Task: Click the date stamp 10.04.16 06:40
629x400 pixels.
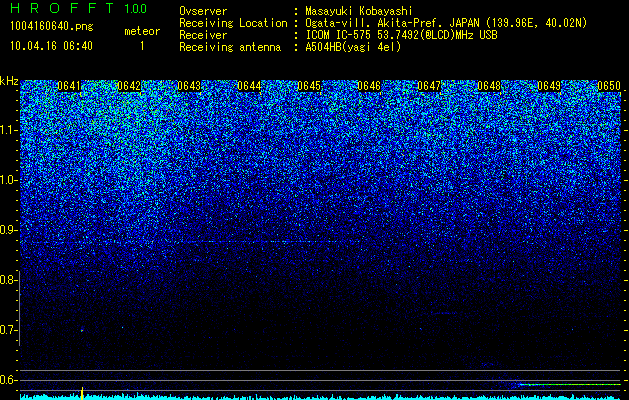Action: (x=51, y=46)
